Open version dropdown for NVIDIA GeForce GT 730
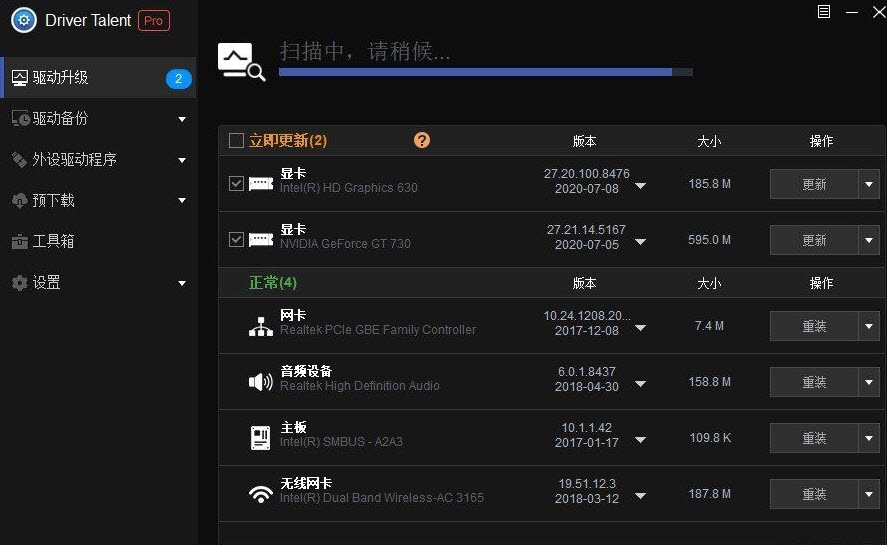 click(x=640, y=242)
